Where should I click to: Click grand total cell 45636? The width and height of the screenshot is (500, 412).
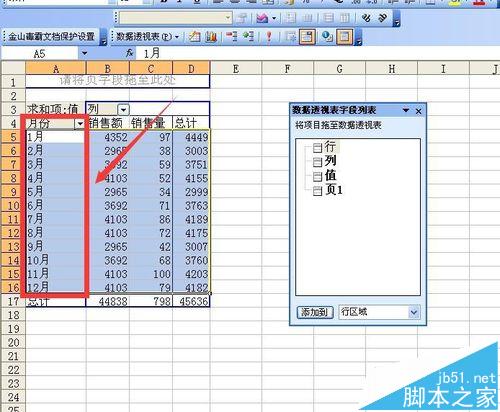click(191, 302)
